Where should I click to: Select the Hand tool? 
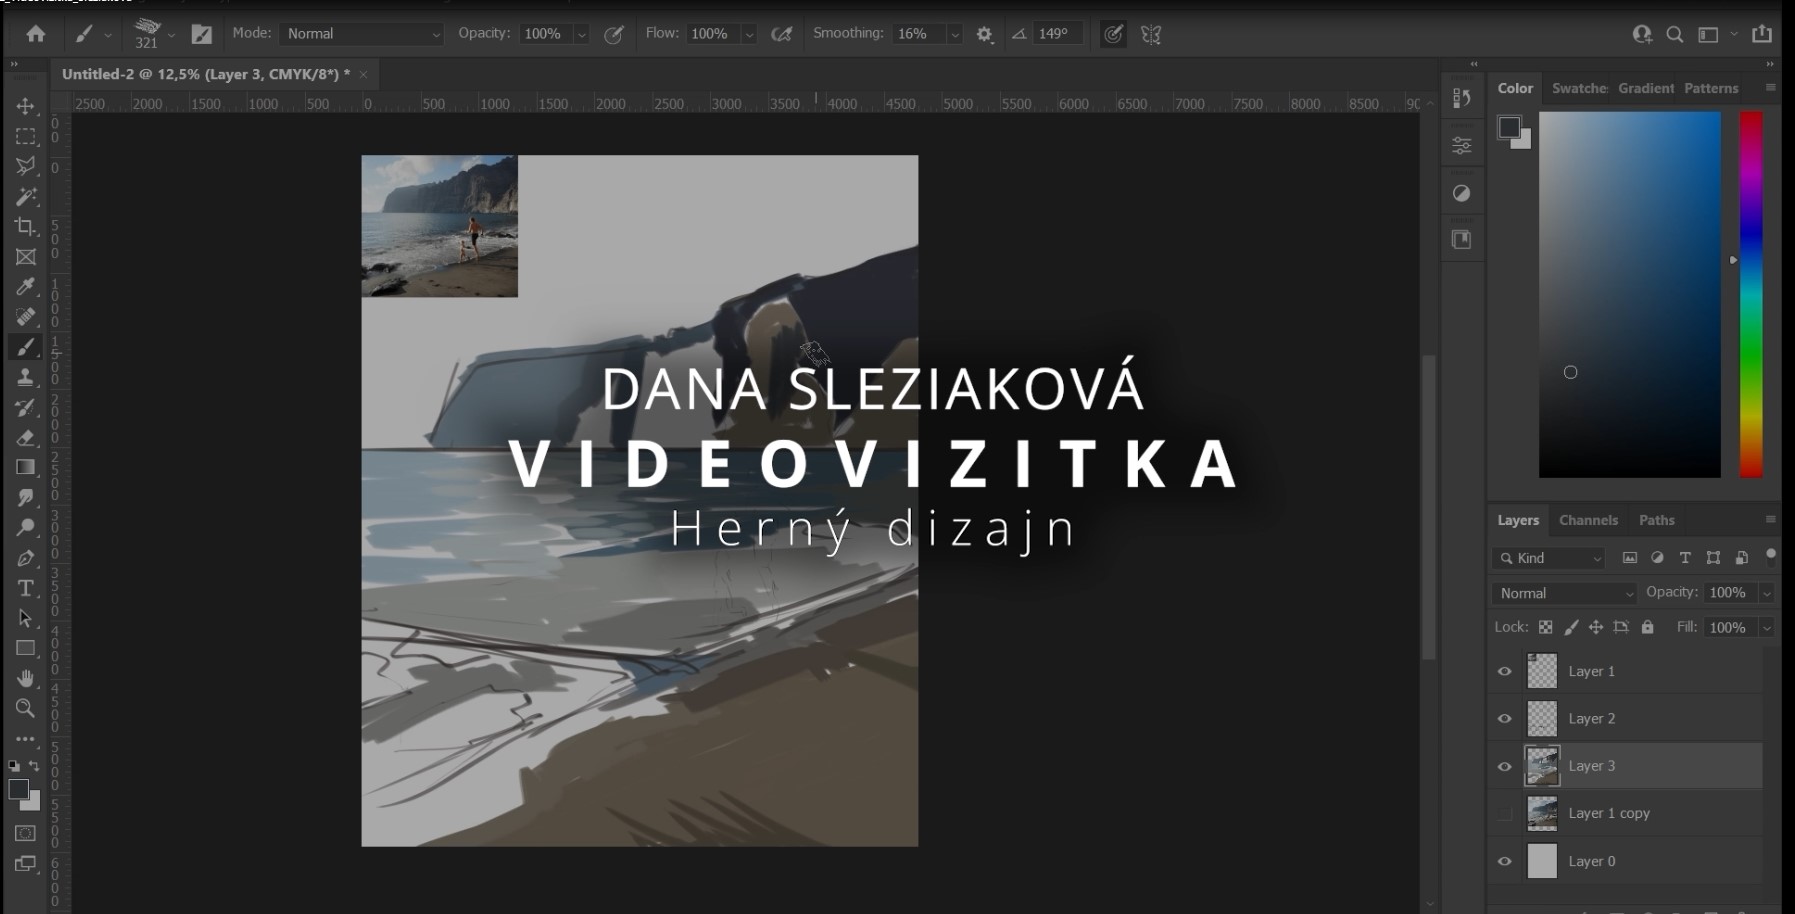(26, 678)
